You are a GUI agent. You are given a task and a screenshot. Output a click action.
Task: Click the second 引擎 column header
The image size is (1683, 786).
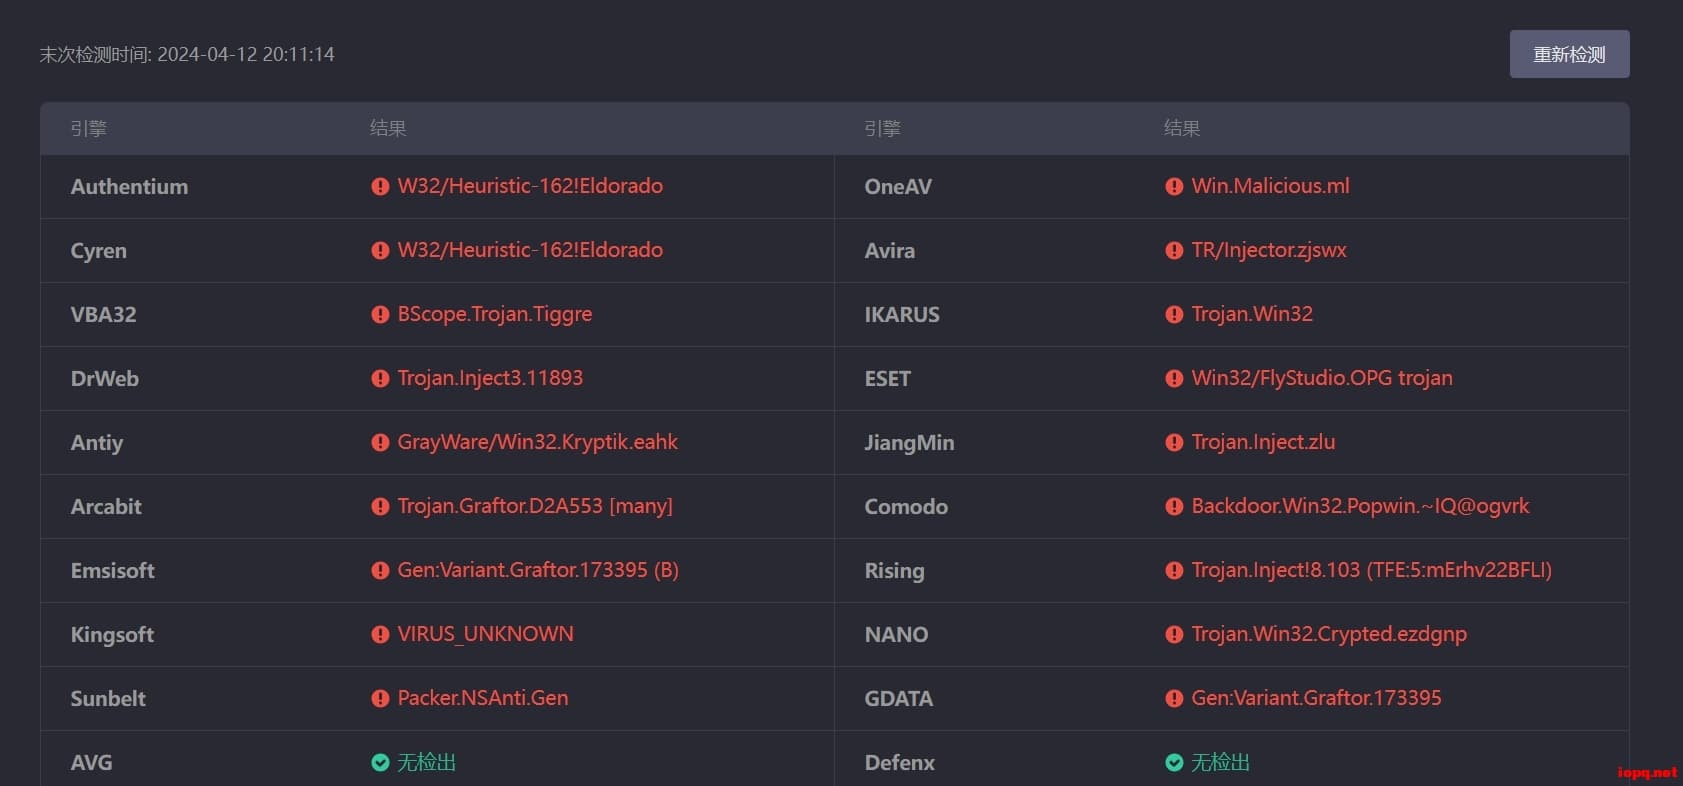pos(882,128)
